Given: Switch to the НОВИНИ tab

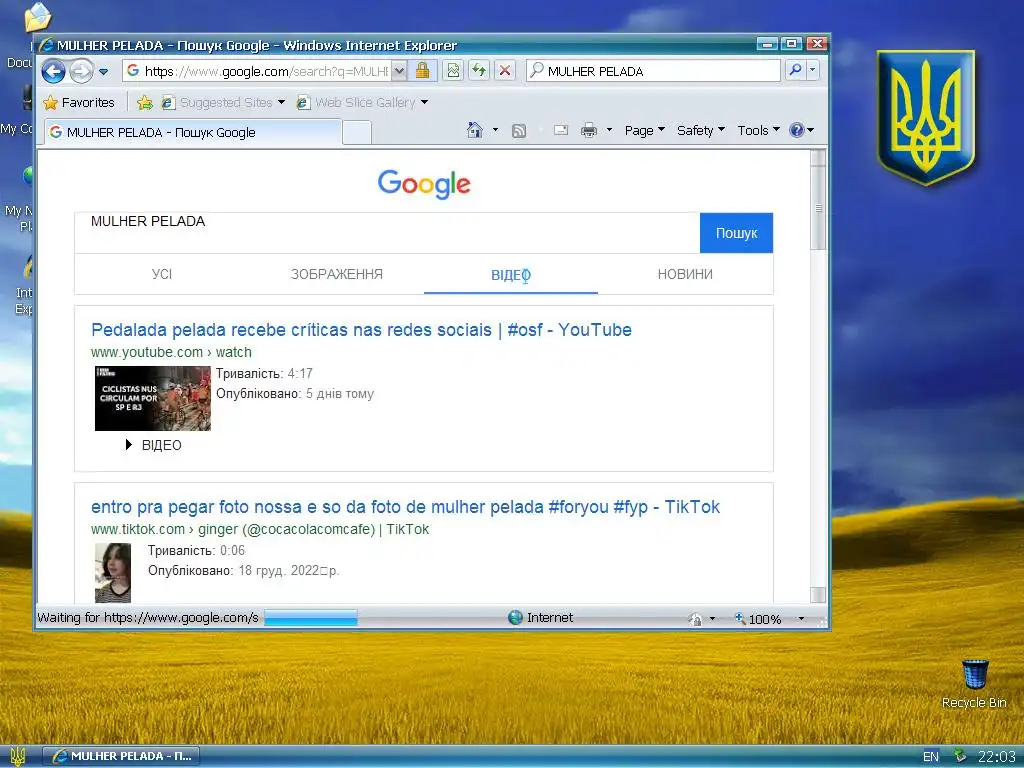Looking at the screenshot, I should (x=685, y=274).
